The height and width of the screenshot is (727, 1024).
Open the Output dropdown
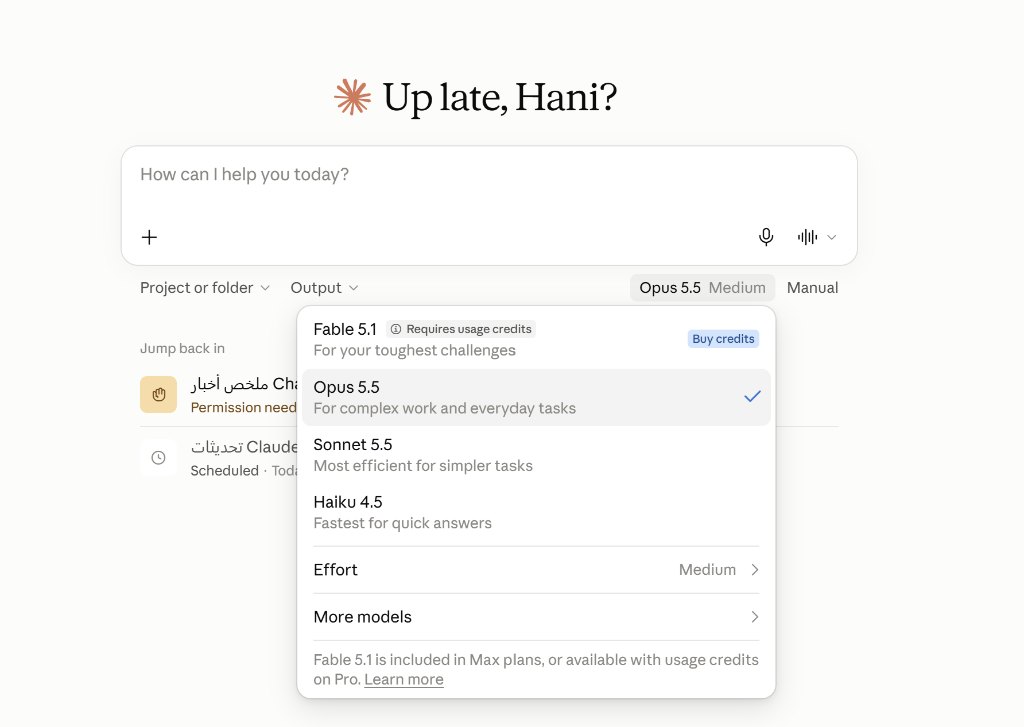325,288
